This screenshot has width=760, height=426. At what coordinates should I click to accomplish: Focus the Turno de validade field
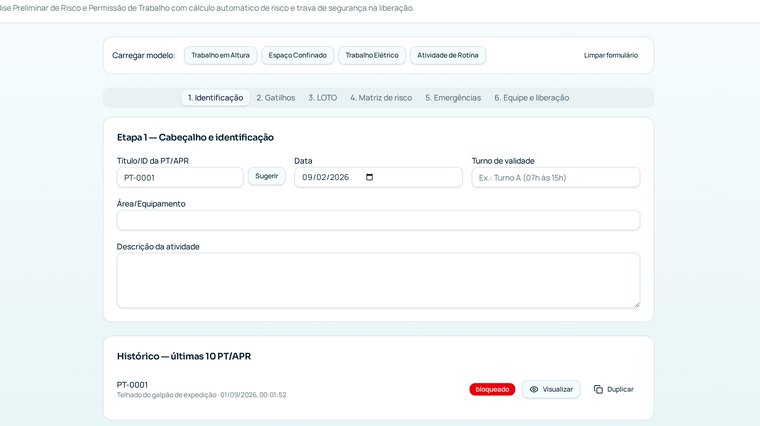555,177
